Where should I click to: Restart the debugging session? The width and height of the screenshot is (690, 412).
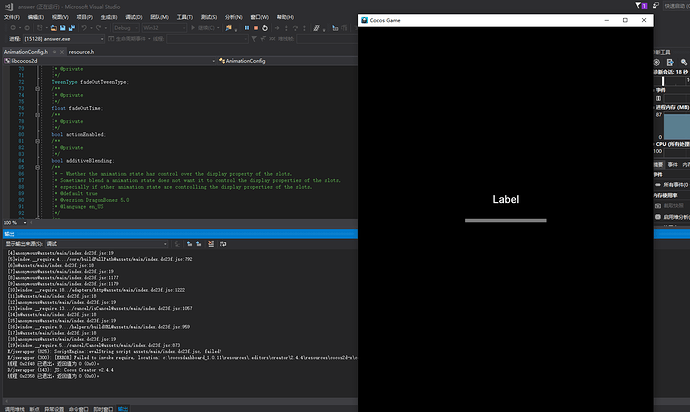coord(265,28)
